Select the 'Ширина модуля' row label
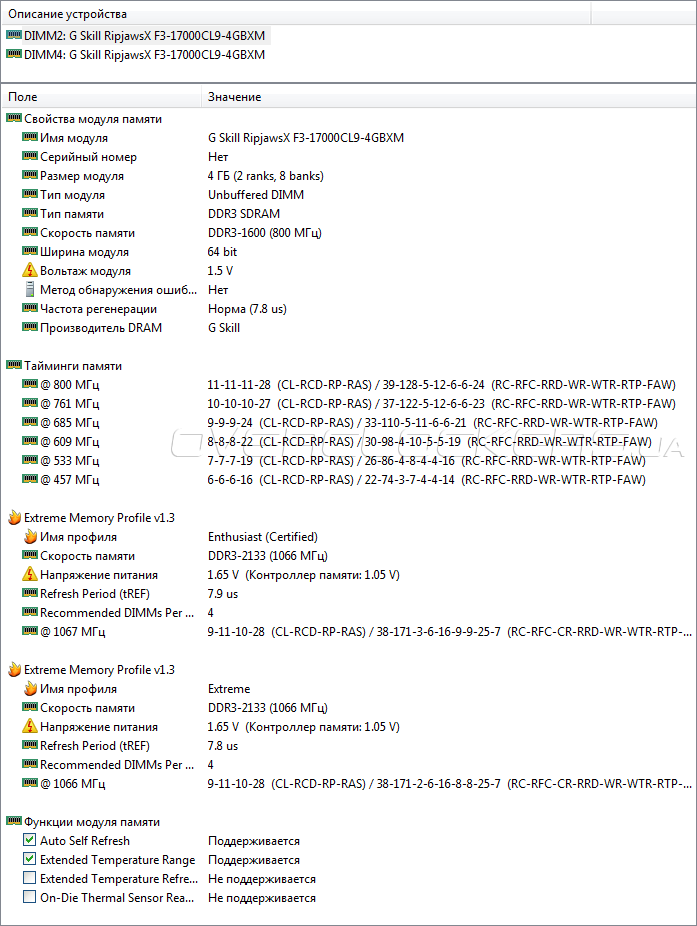 84,252
